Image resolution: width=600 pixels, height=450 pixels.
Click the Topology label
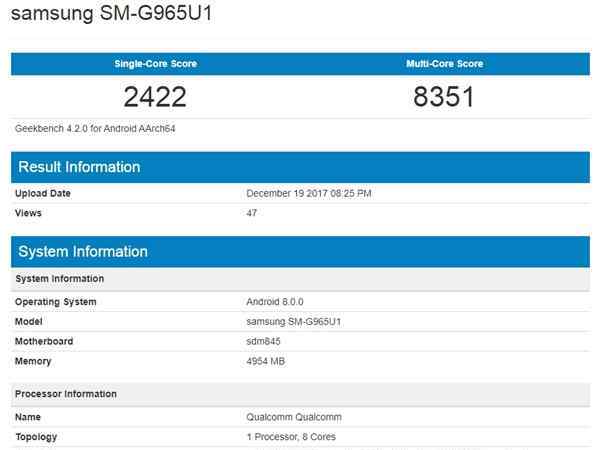tap(36, 437)
